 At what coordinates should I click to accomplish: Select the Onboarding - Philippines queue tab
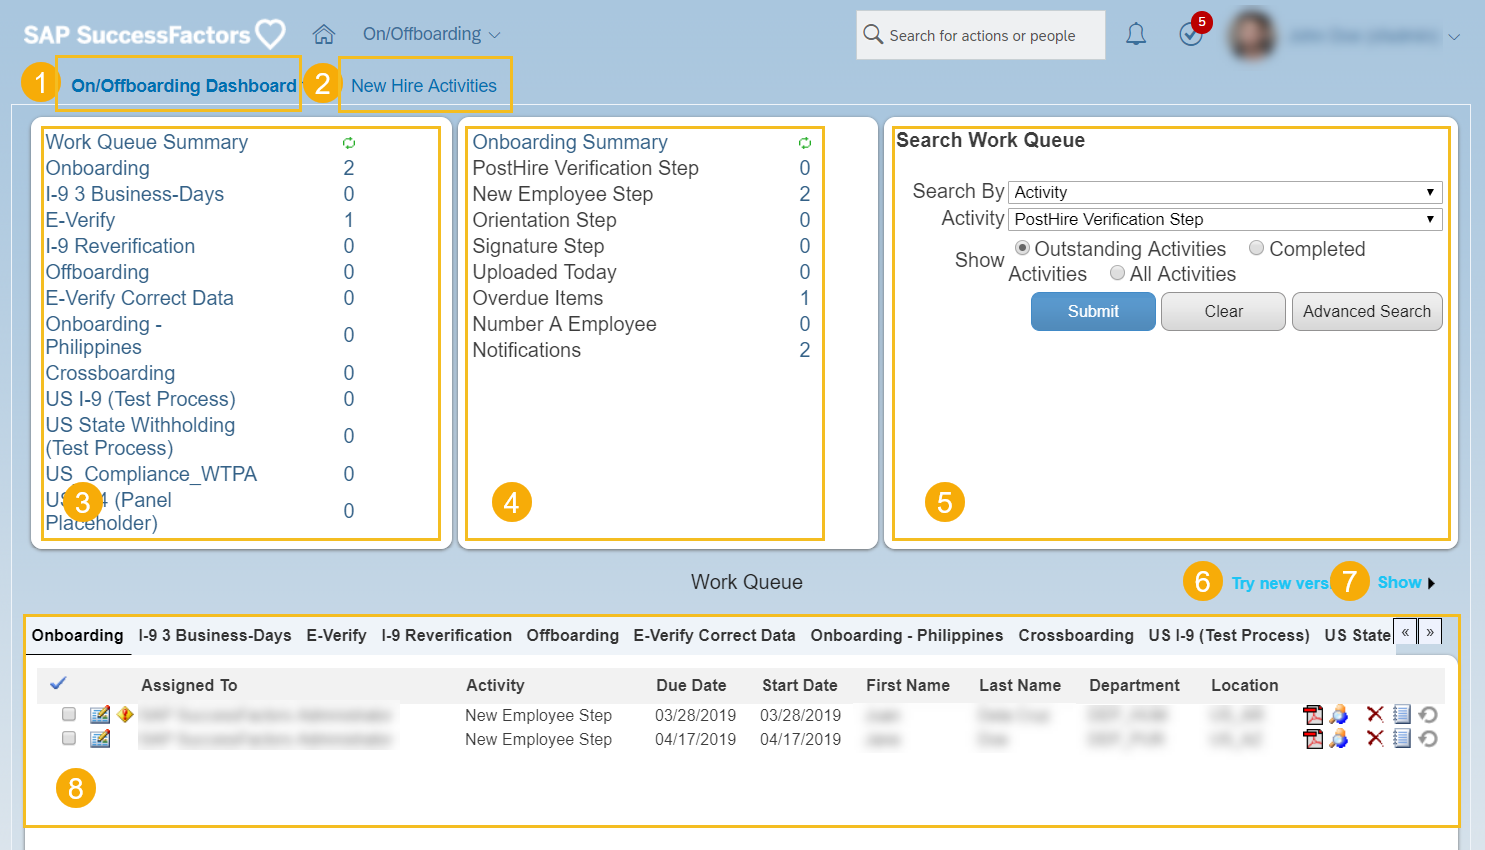tap(907, 635)
